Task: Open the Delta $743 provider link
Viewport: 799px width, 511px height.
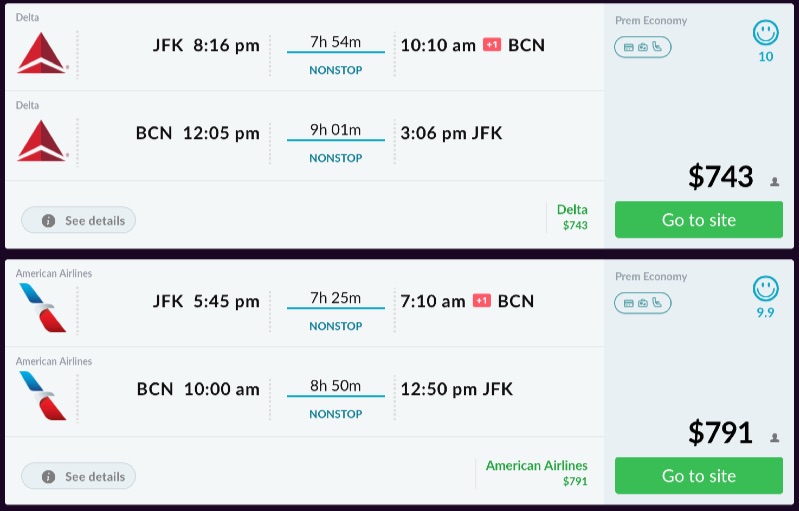Action: pos(573,217)
